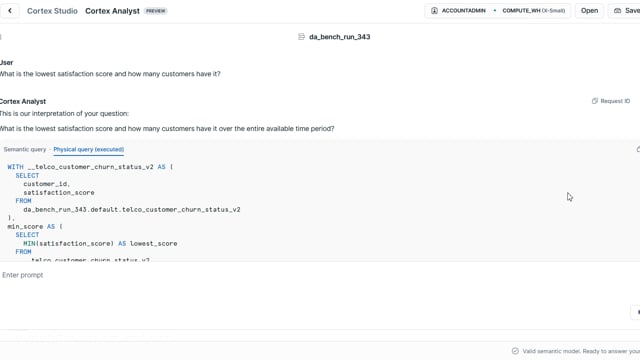Screen dimensions: 640x360
Task: Click the checkmark icon by Valid semantic model
Action: [x=515, y=351]
